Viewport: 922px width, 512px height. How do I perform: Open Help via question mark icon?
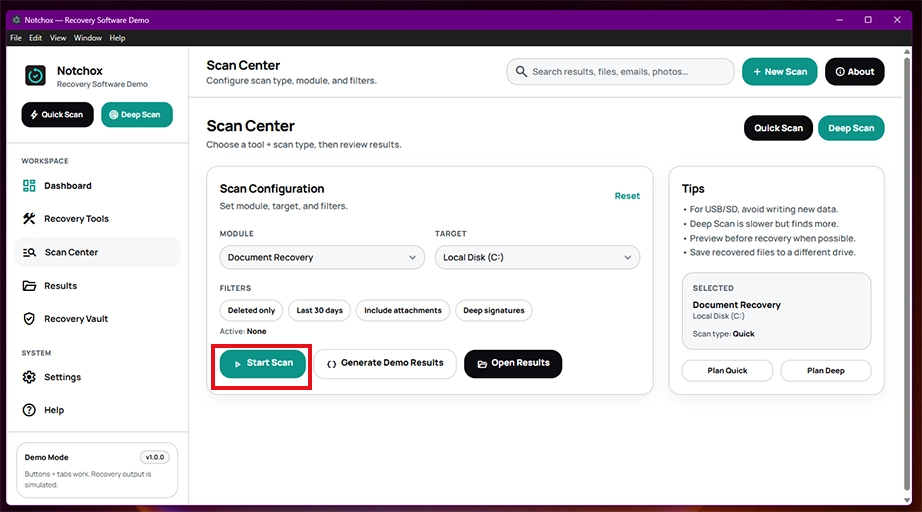[x=29, y=410]
